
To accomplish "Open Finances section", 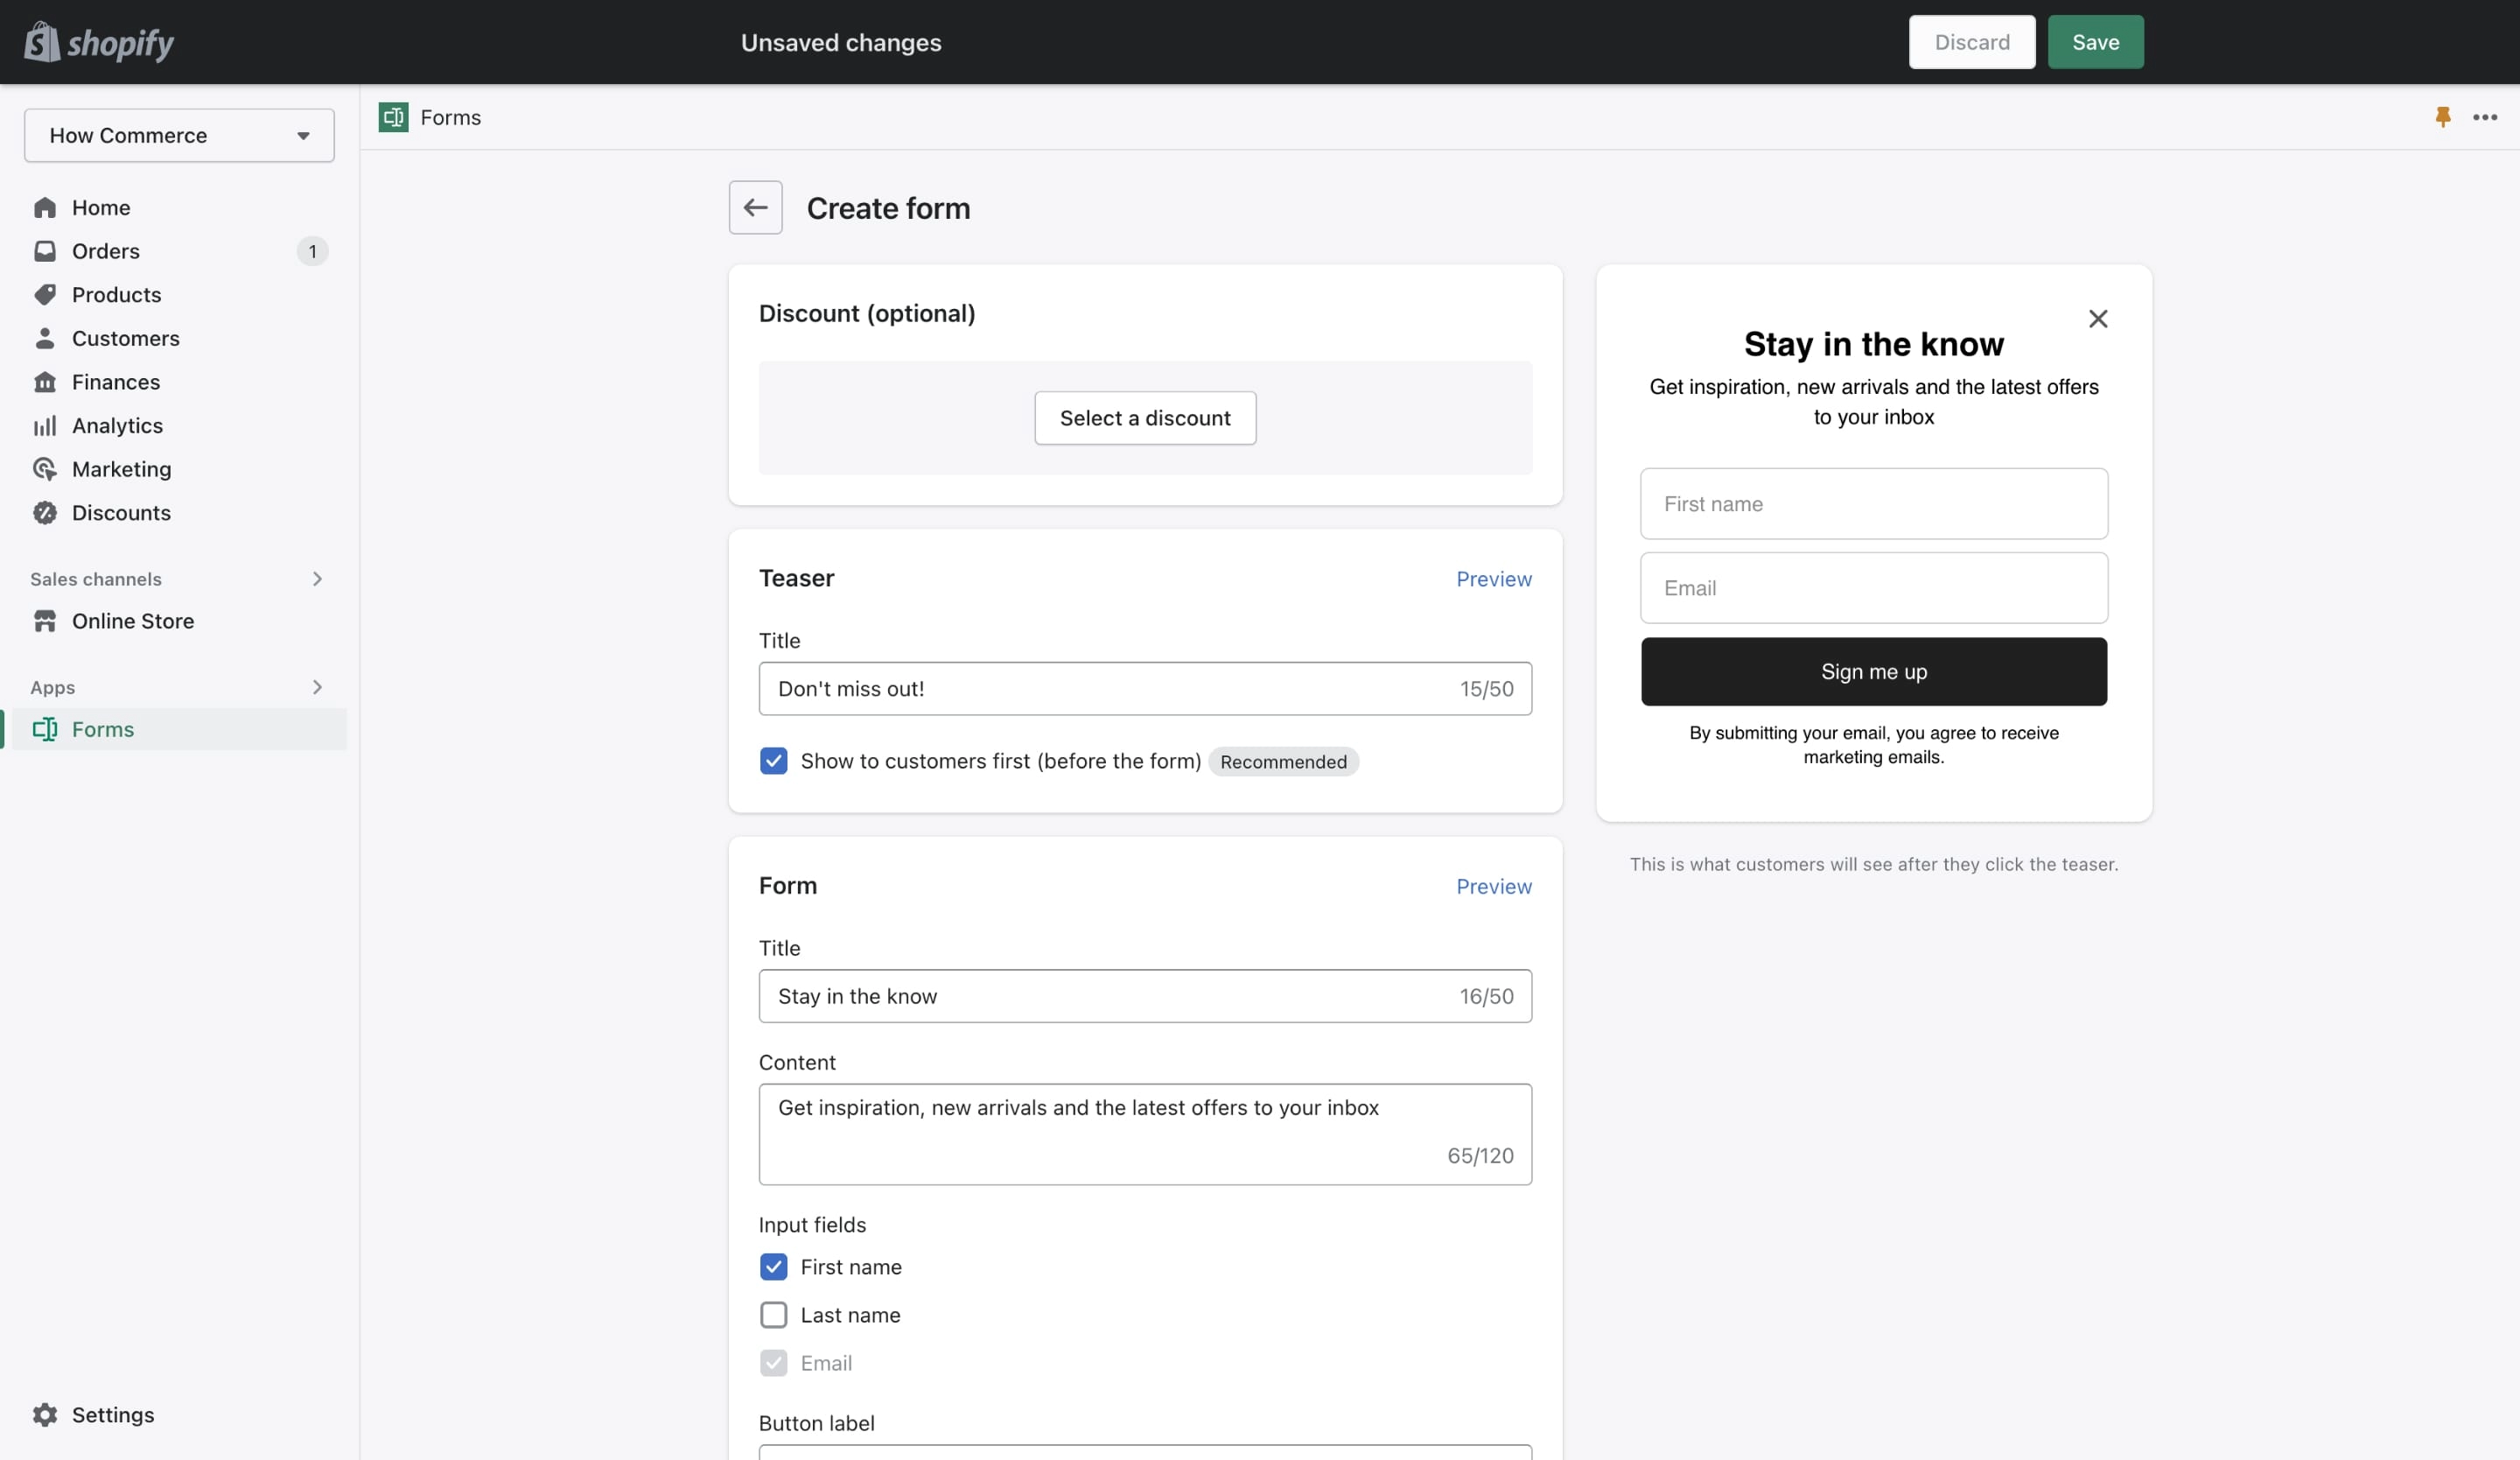I will (x=116, y=382).
